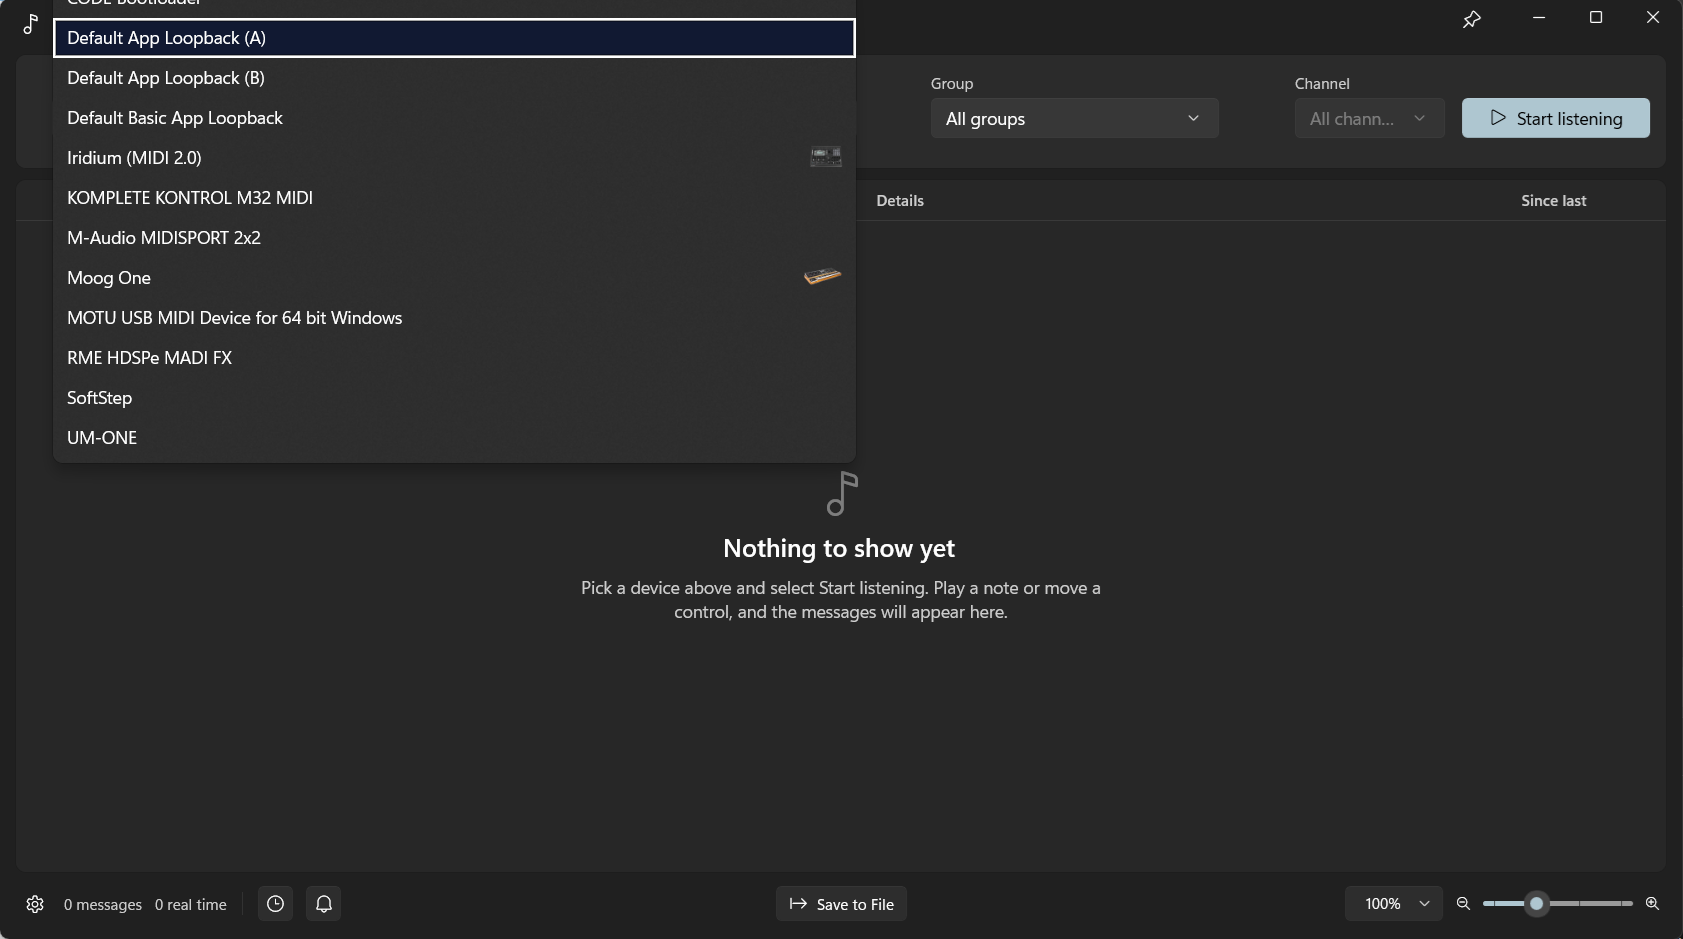
Task: Minimize the application window
Action: 1539,18
